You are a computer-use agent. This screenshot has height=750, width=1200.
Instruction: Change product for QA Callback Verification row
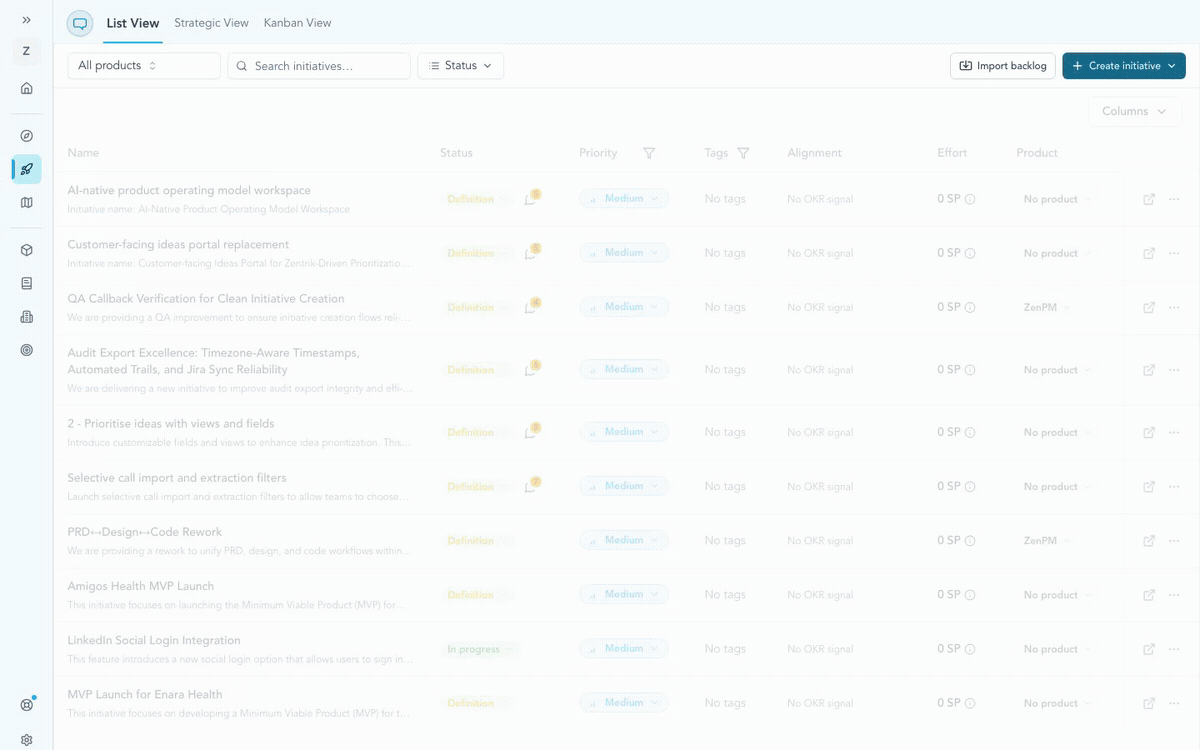pos(1048,307)
